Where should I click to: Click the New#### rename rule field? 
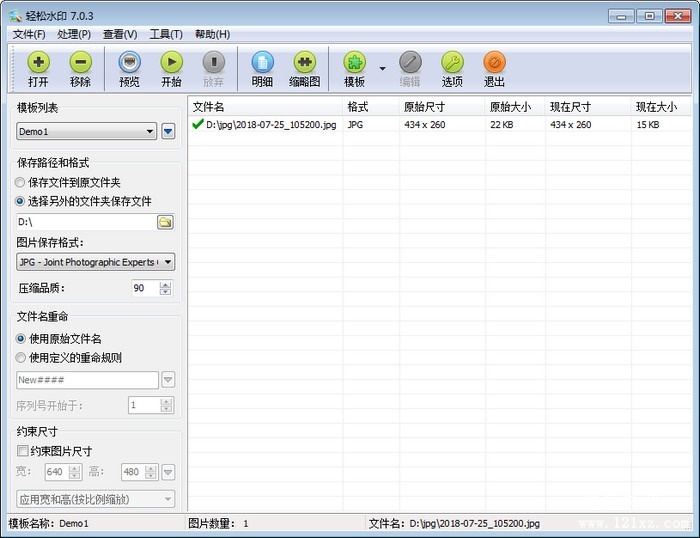coord(88,380)
